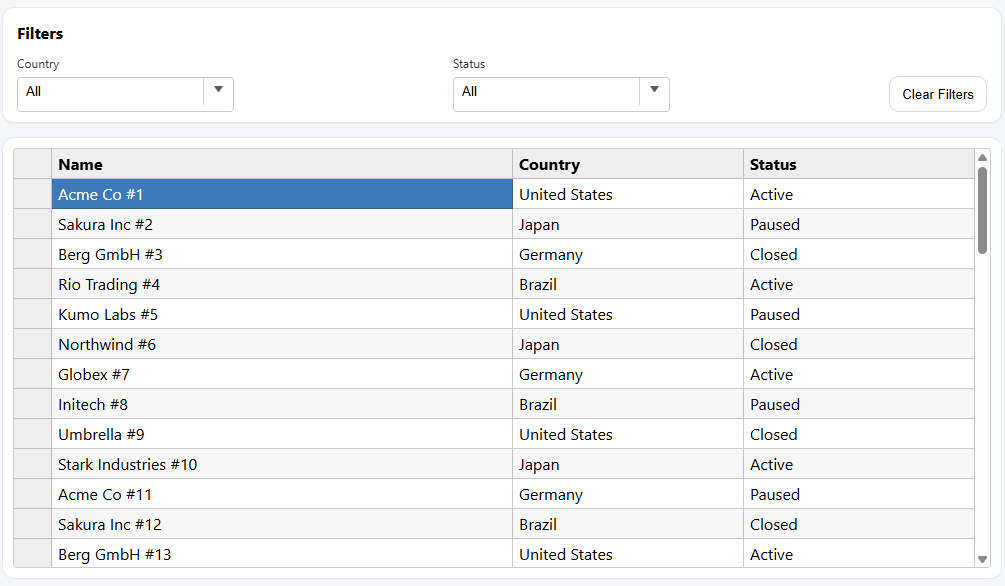Image resolution: width=1005 pixels, height=586 pixels.
Task: Select the Stark Industries #10 cell
Action: [281, 465]
